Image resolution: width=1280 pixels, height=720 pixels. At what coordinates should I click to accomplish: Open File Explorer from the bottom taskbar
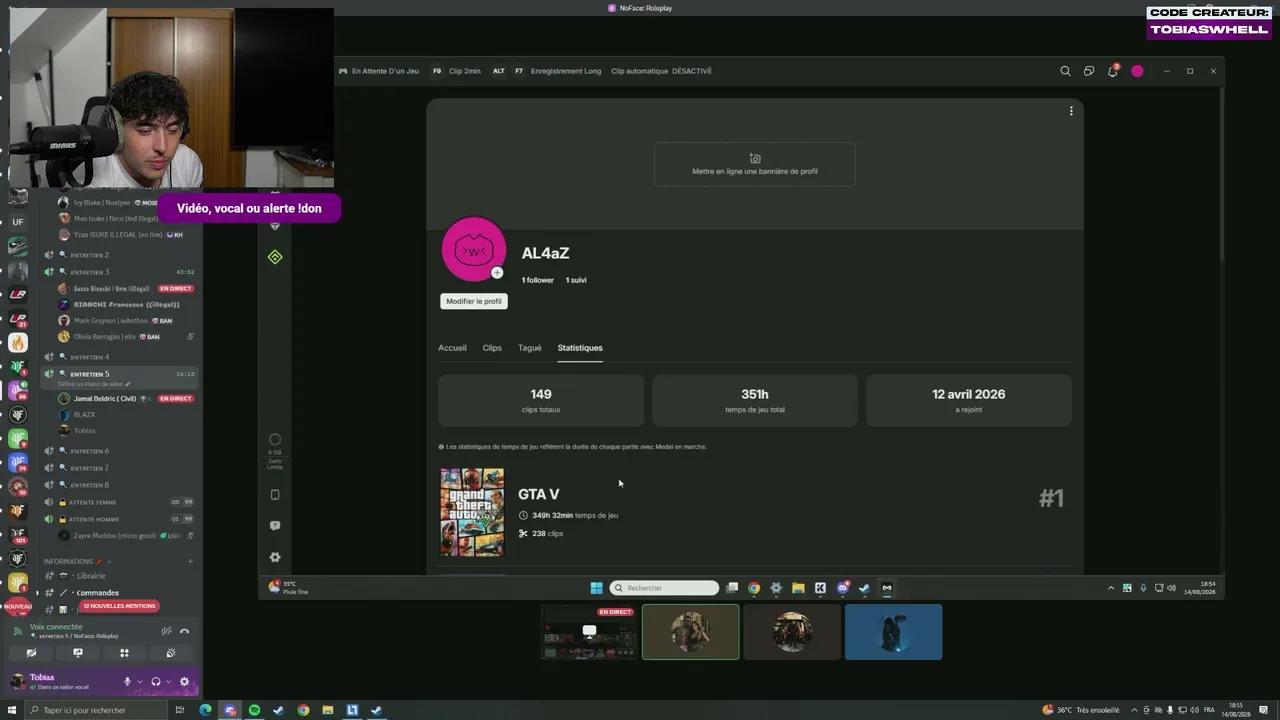click(327, 710)
